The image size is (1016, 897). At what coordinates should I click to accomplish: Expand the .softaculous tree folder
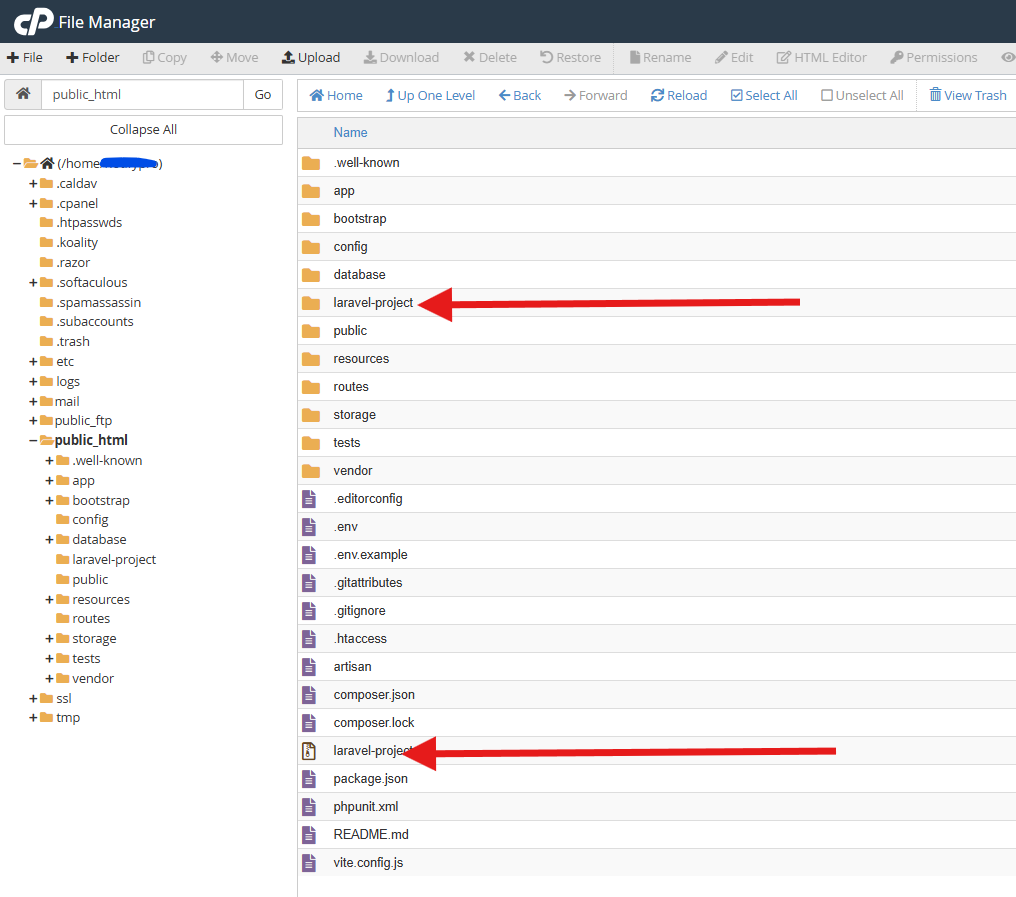pos(33,283)
